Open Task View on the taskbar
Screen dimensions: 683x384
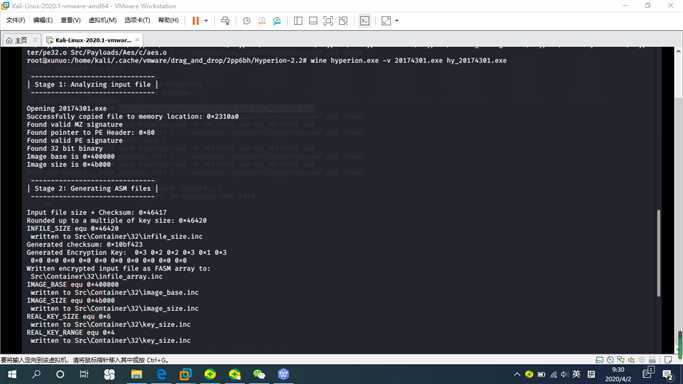coord(84,374)
